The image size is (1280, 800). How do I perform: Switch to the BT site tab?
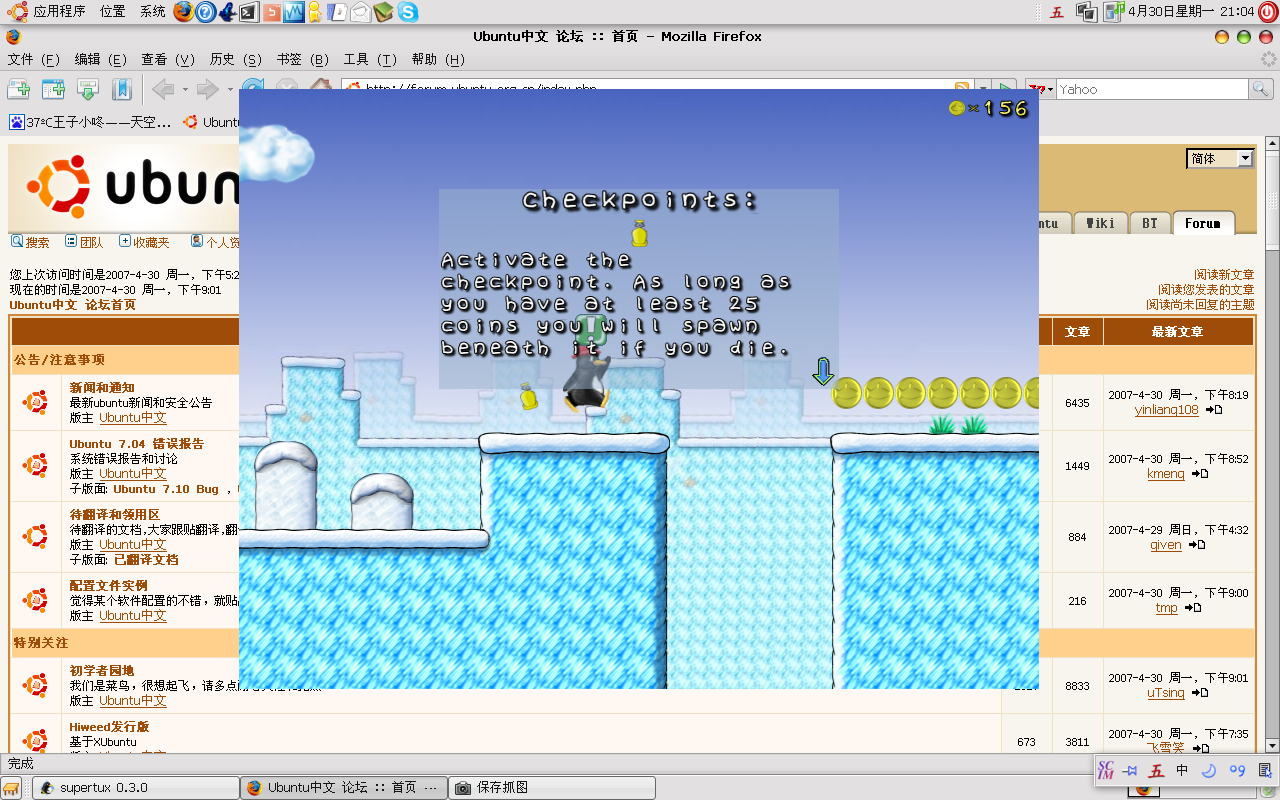click(1150, 223)
